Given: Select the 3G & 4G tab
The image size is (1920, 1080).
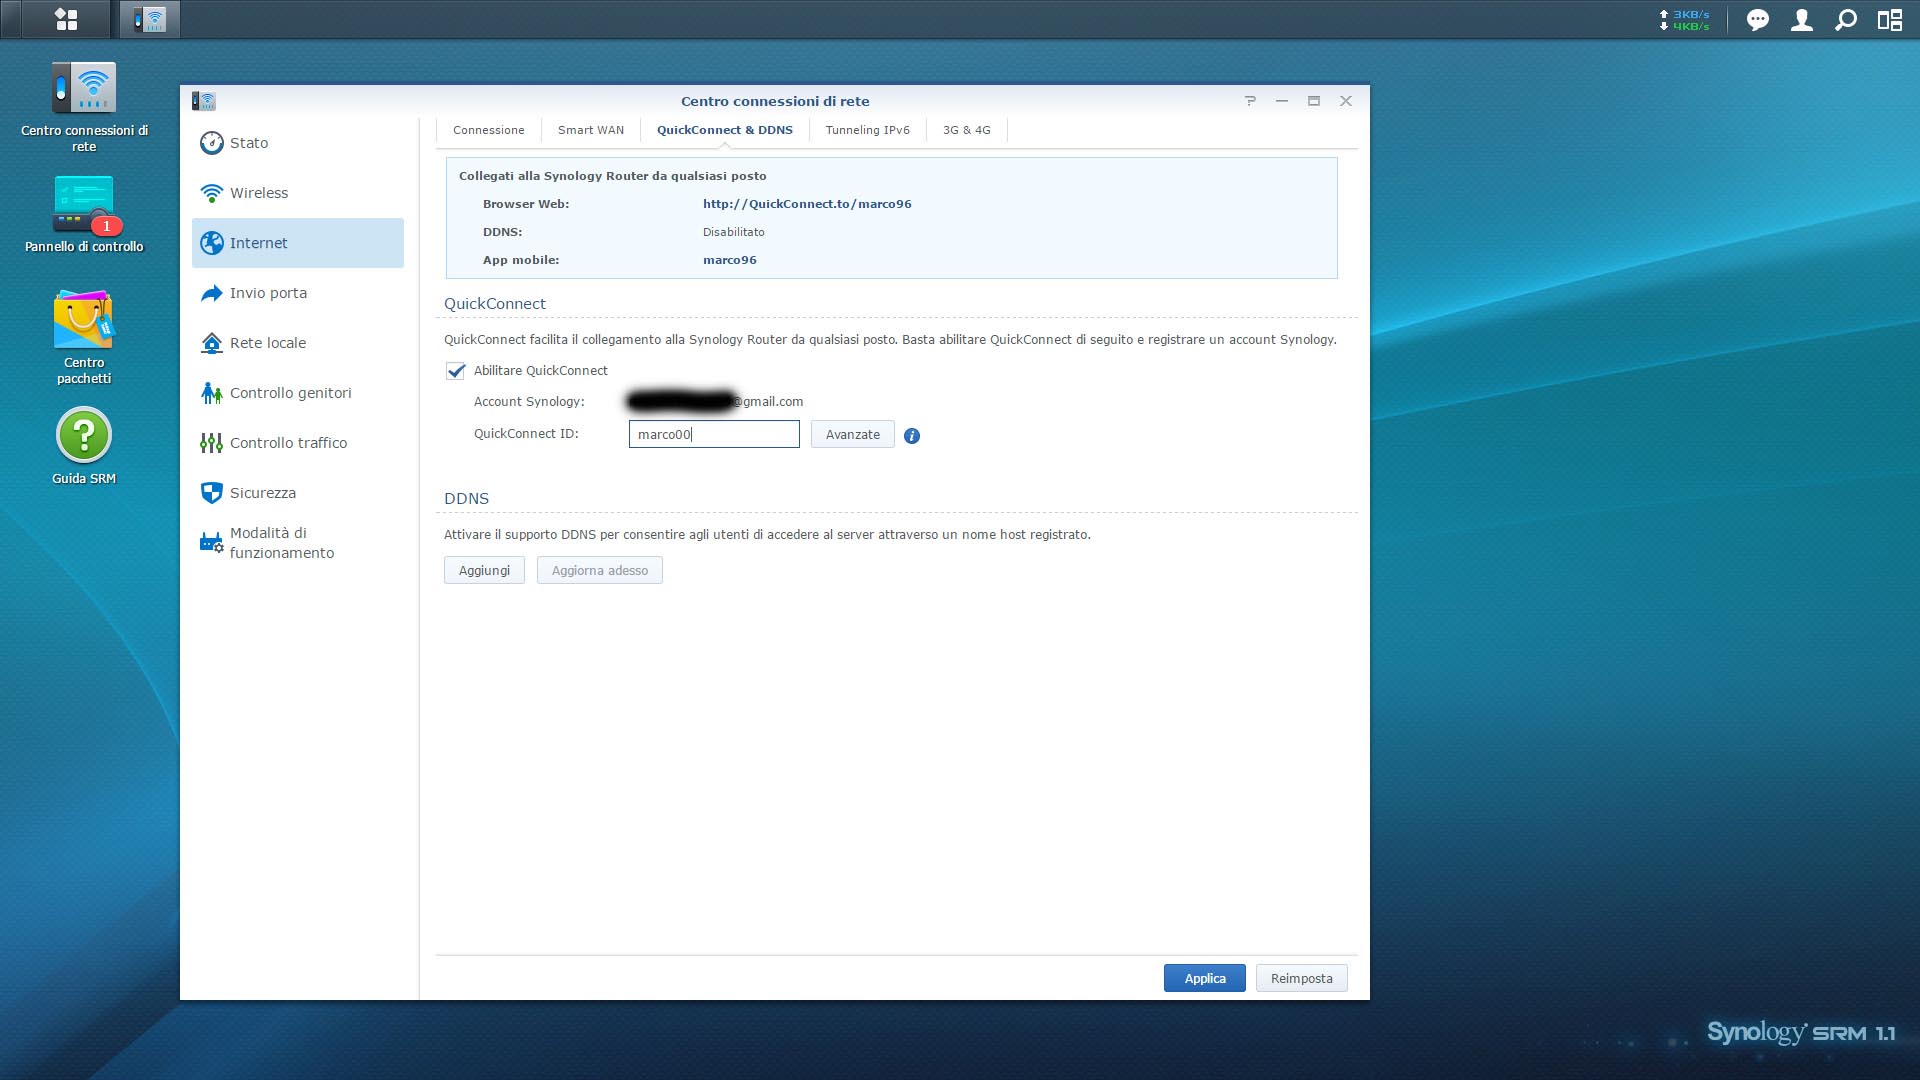Looking at the screenshot, I should click(x=966, y=130).
